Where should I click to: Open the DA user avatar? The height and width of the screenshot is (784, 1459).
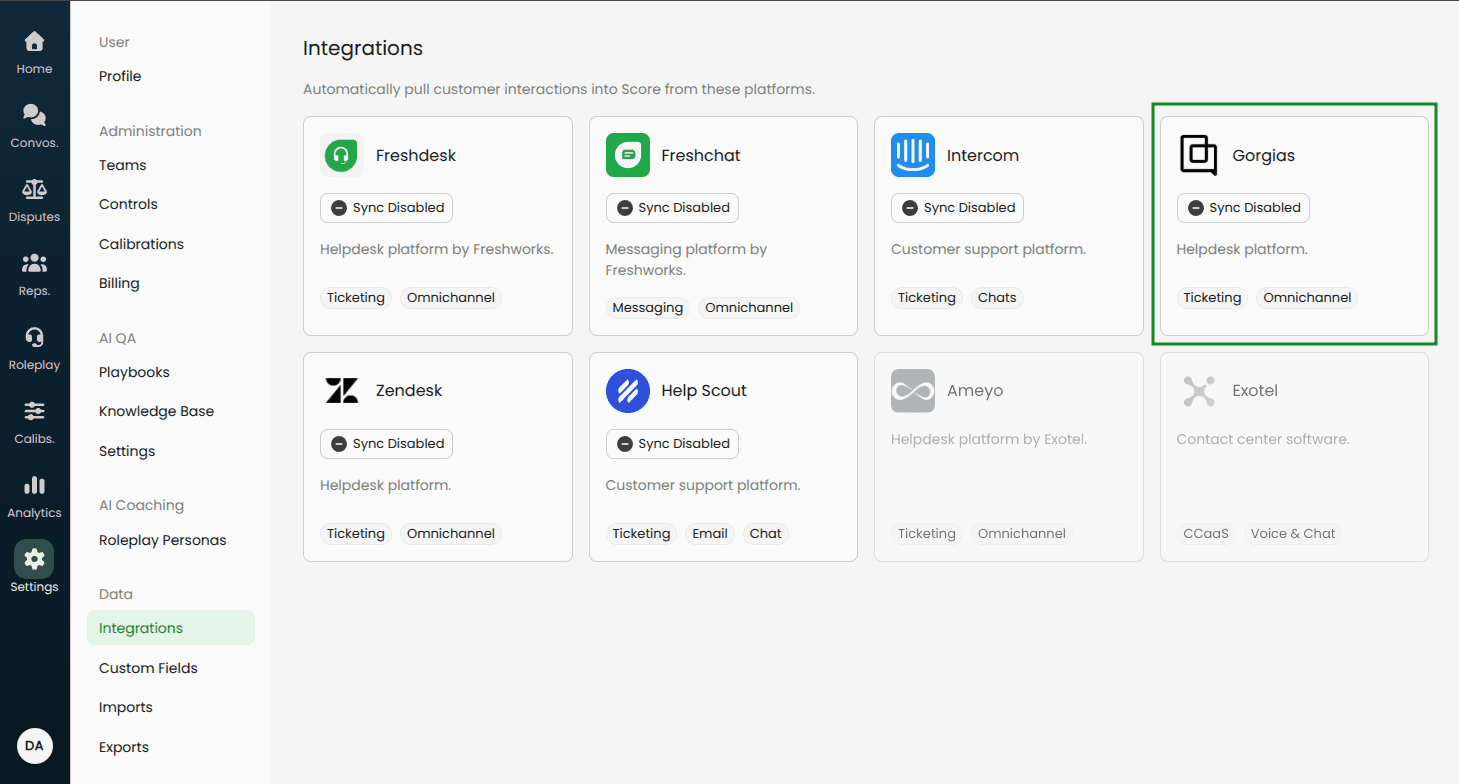35,746
